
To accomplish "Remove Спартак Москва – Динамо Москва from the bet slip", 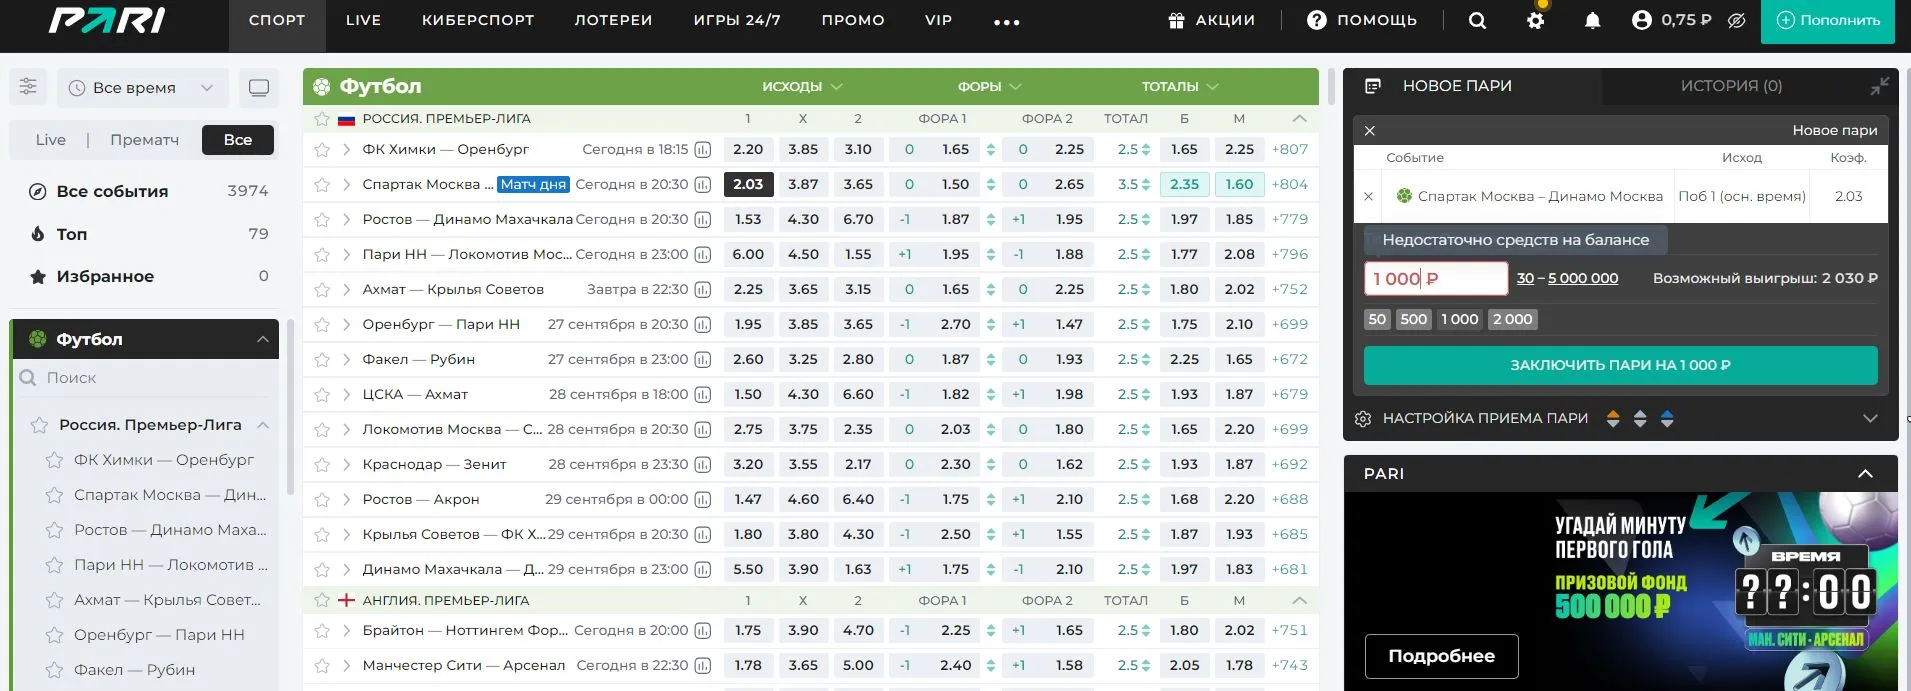I will (1368, 197).
